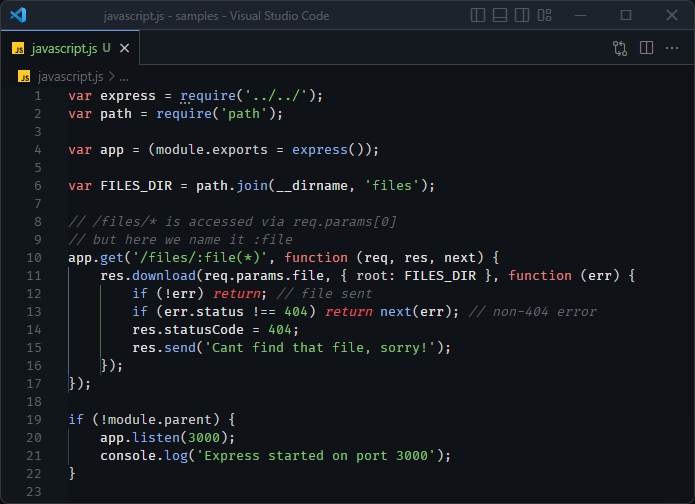This screenshot has width=695, height=504.
Task: Click 'listen' in app.listen(3000)
Action: (156, 438)
